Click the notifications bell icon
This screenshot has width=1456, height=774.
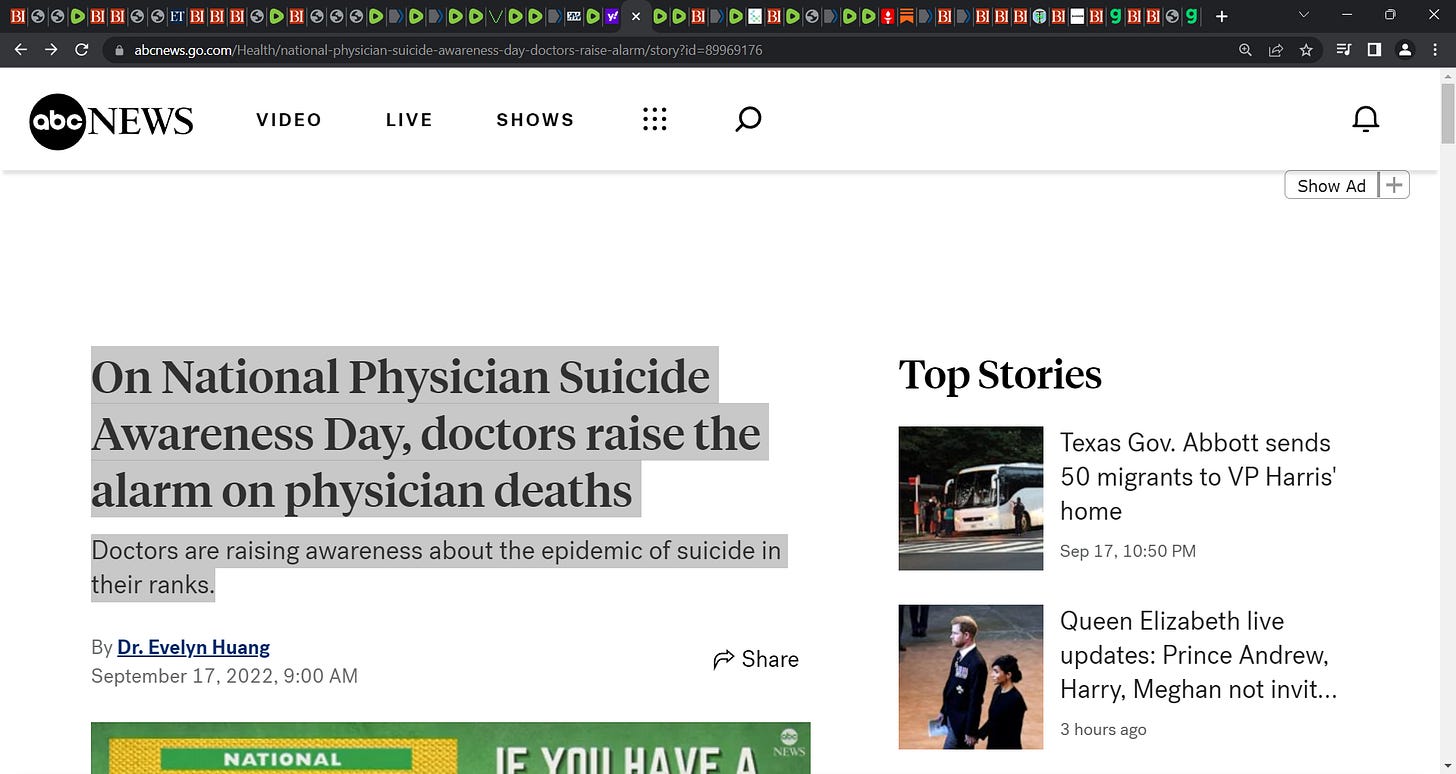click(1365, 119)
